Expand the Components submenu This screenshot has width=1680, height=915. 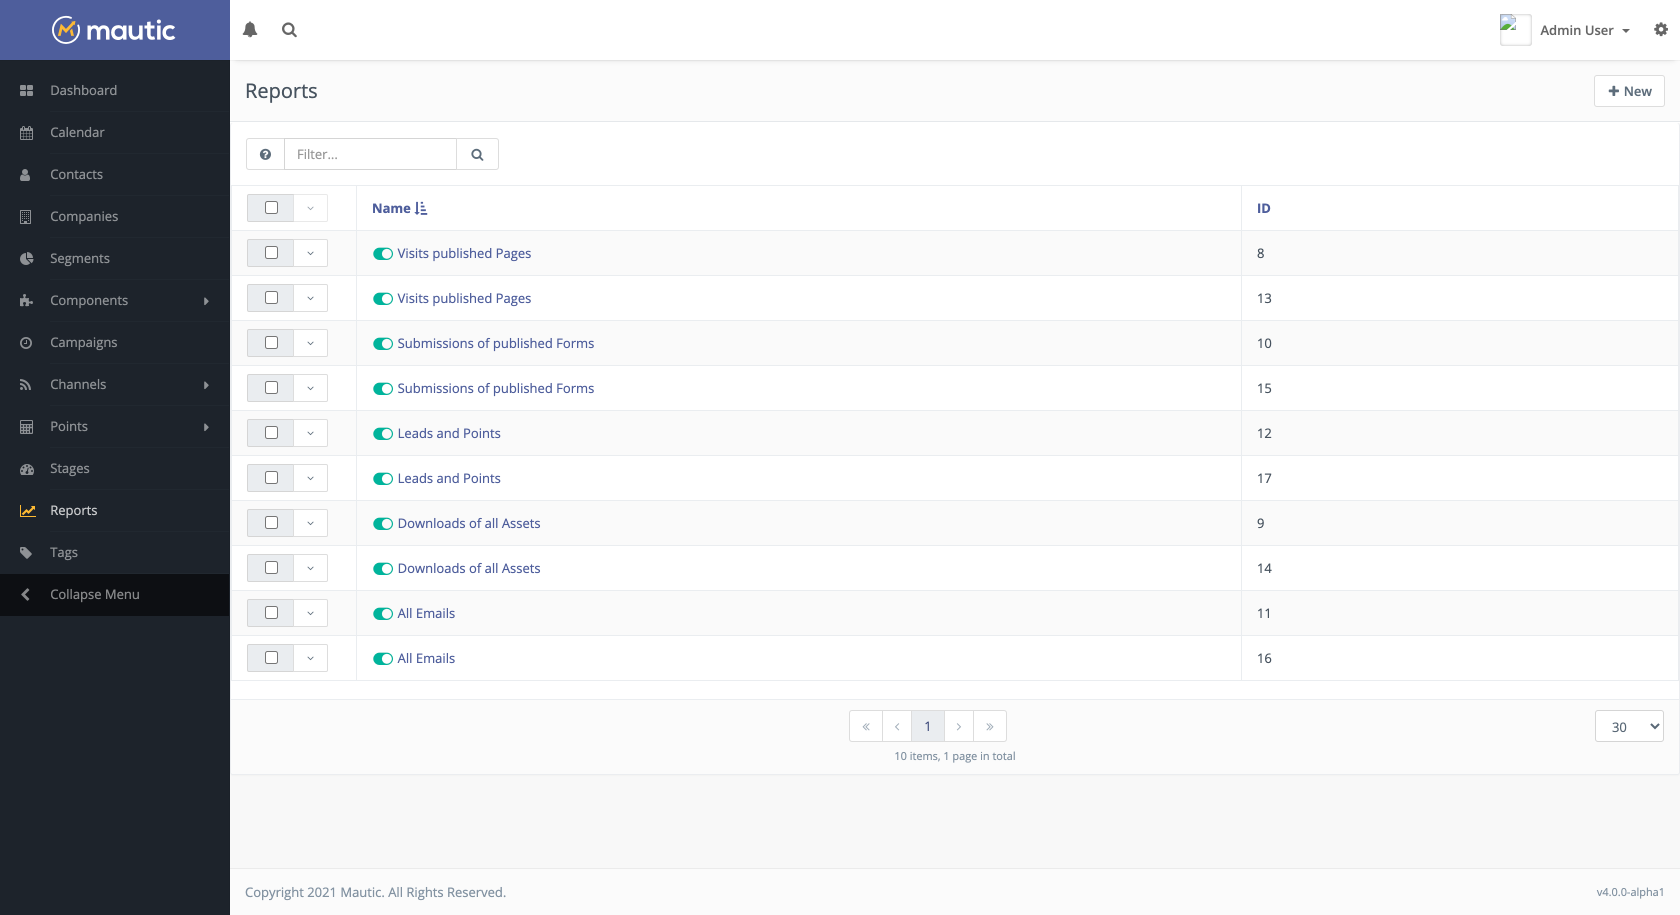coord(89,300)
